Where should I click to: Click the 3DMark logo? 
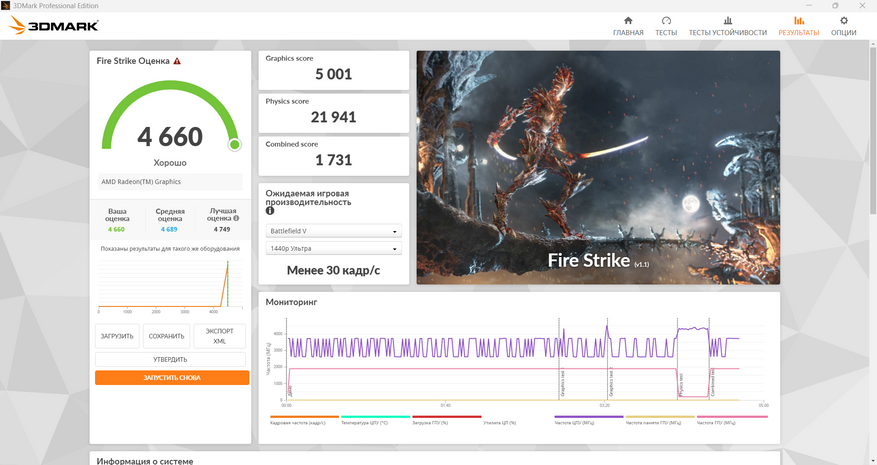54,25
